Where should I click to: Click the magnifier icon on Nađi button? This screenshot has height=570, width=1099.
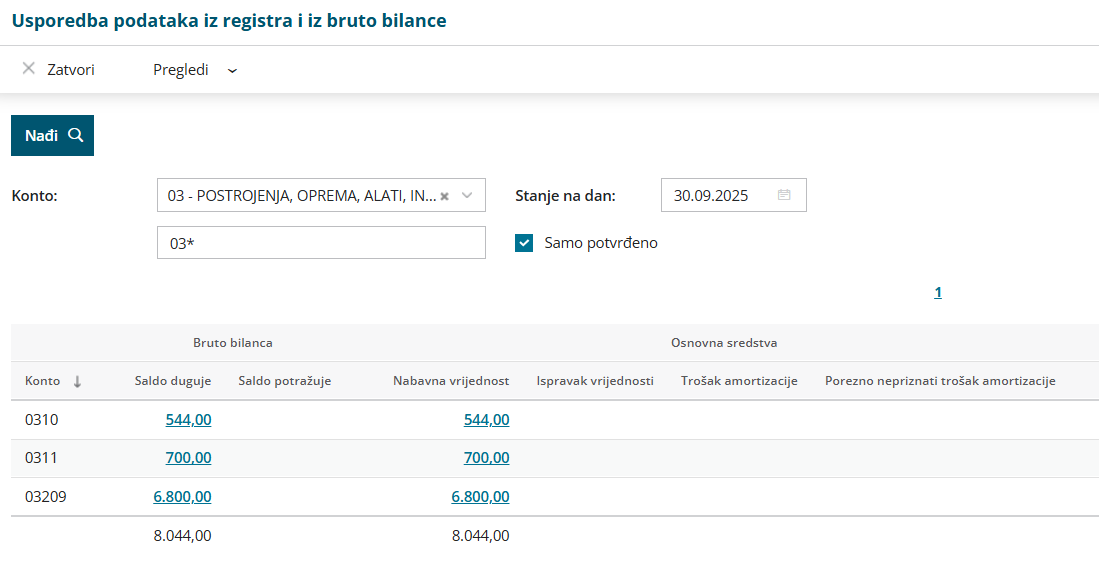pos(75,135)
